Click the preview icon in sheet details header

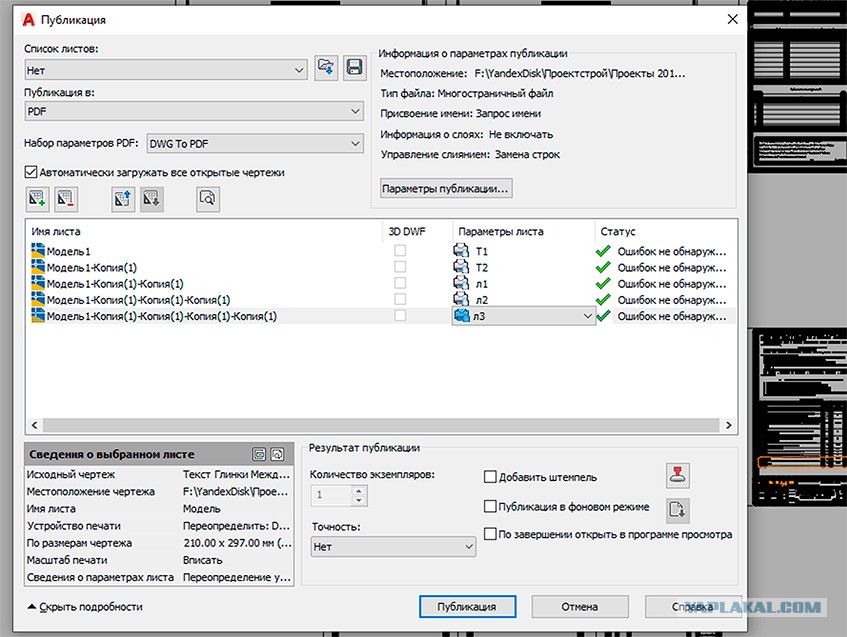point(277,454)
